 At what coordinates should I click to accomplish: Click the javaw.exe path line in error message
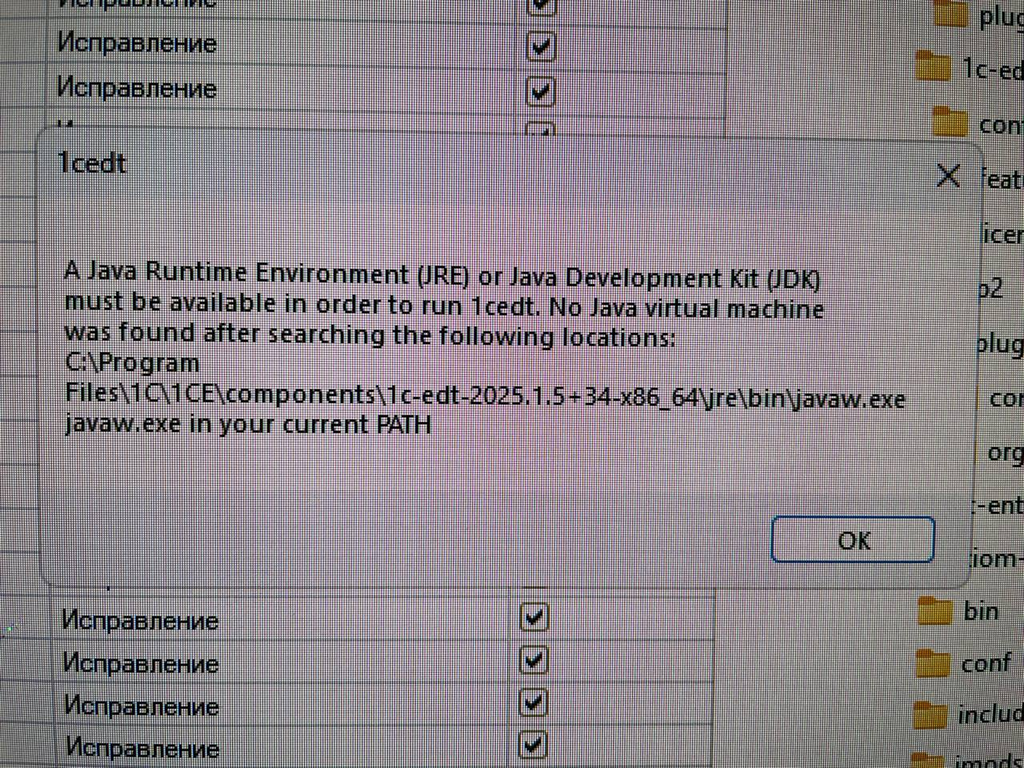pyautogui.click(x=484, y=398)
